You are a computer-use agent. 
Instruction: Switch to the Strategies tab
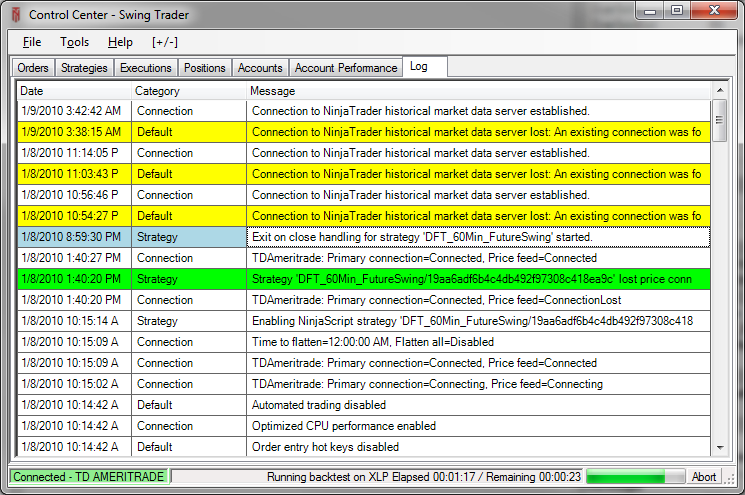(84, 68)
